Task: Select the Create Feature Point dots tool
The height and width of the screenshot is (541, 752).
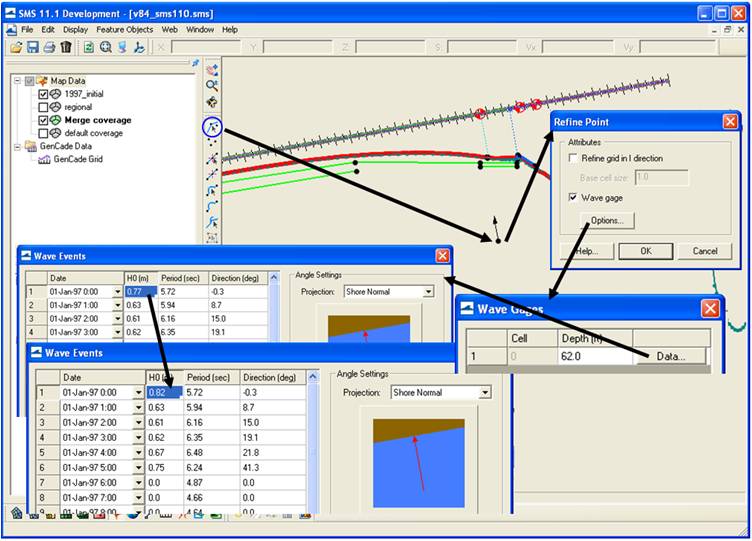Action: point(212,142)
